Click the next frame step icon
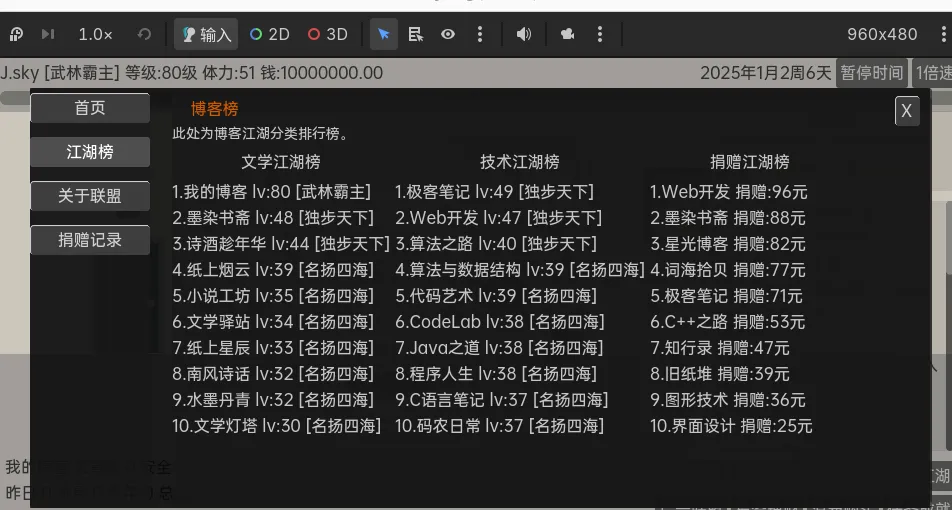Screen dimensions: 952x510 tap(48, 34)
